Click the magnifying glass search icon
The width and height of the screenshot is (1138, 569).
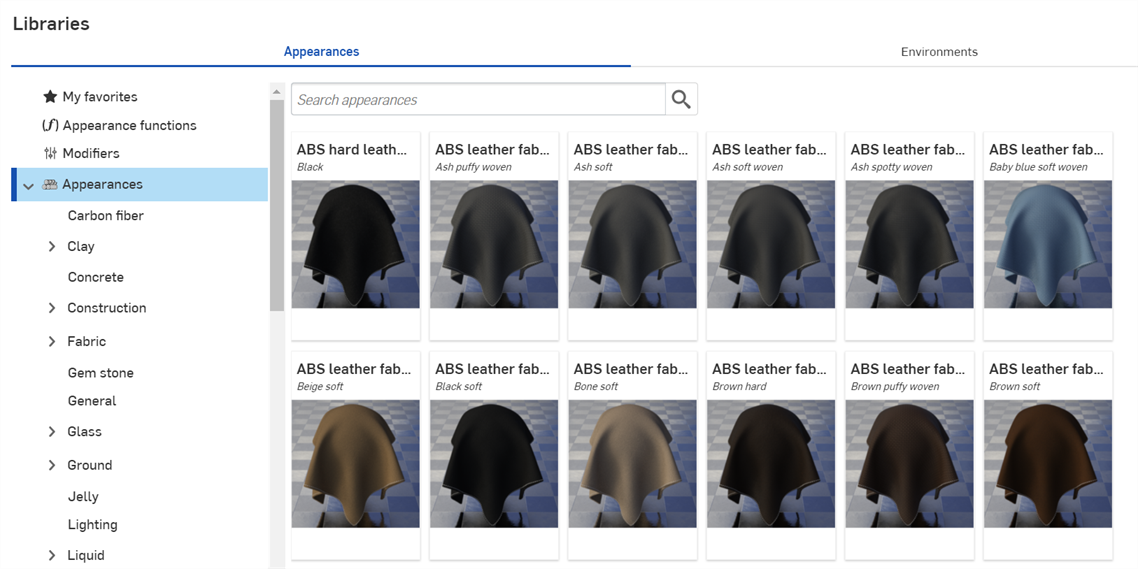tap(681, 99)
